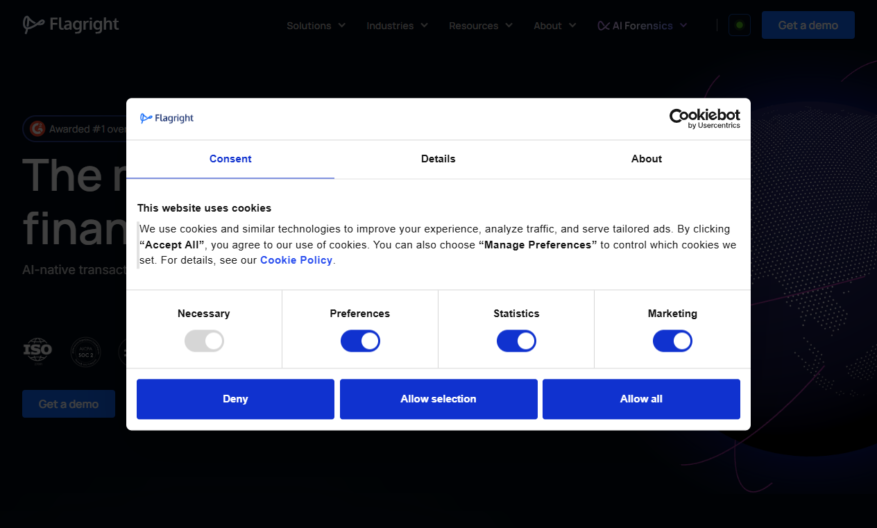Viewport: 877px width, 528px height.
Task: Click the Flagright logo in the page header
Action: 70,25
